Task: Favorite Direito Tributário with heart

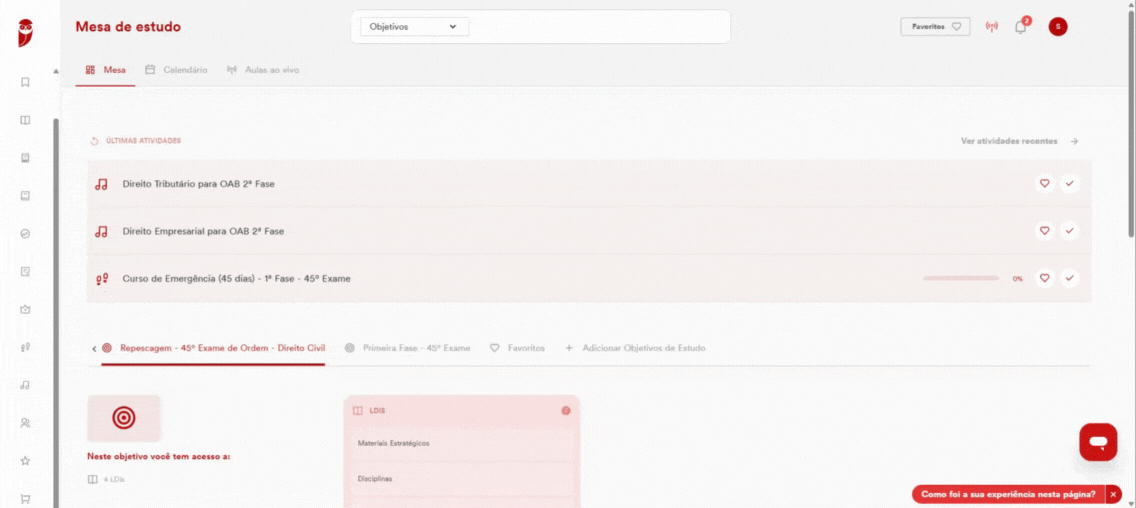Action: pos(1045,183)
